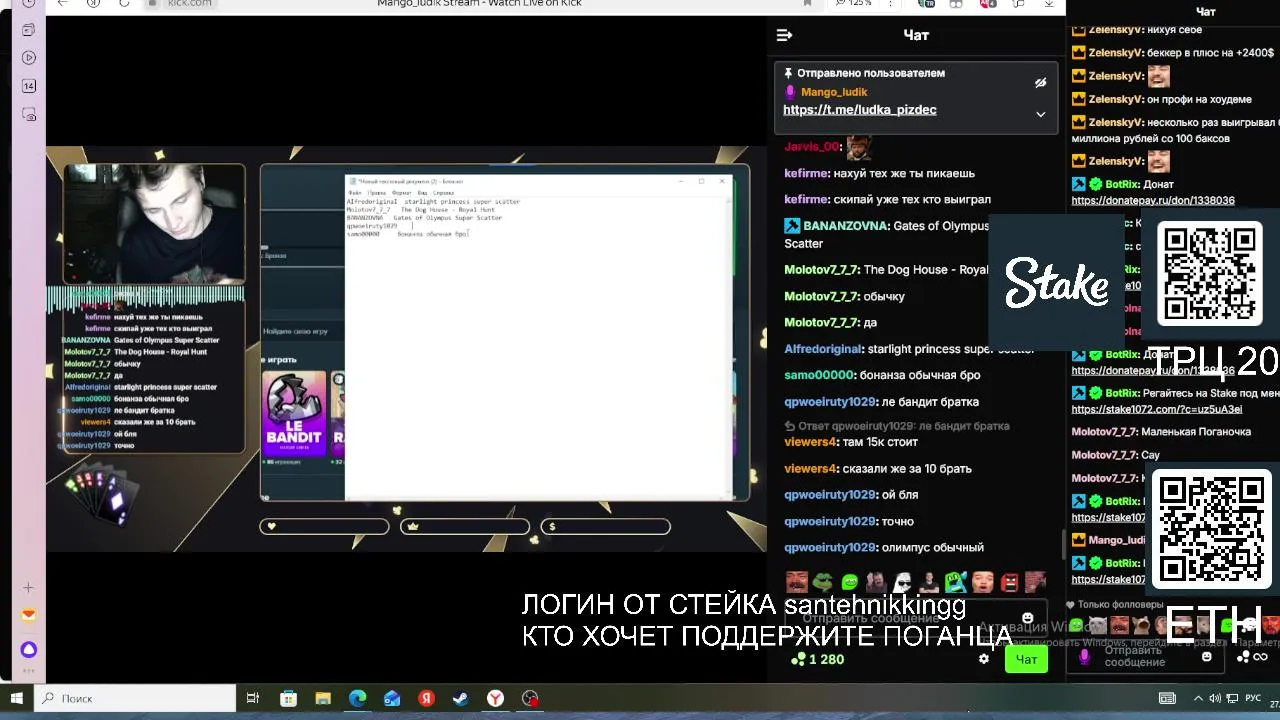Open the emoji picker in the main chat input

(x=1027, y=618)
